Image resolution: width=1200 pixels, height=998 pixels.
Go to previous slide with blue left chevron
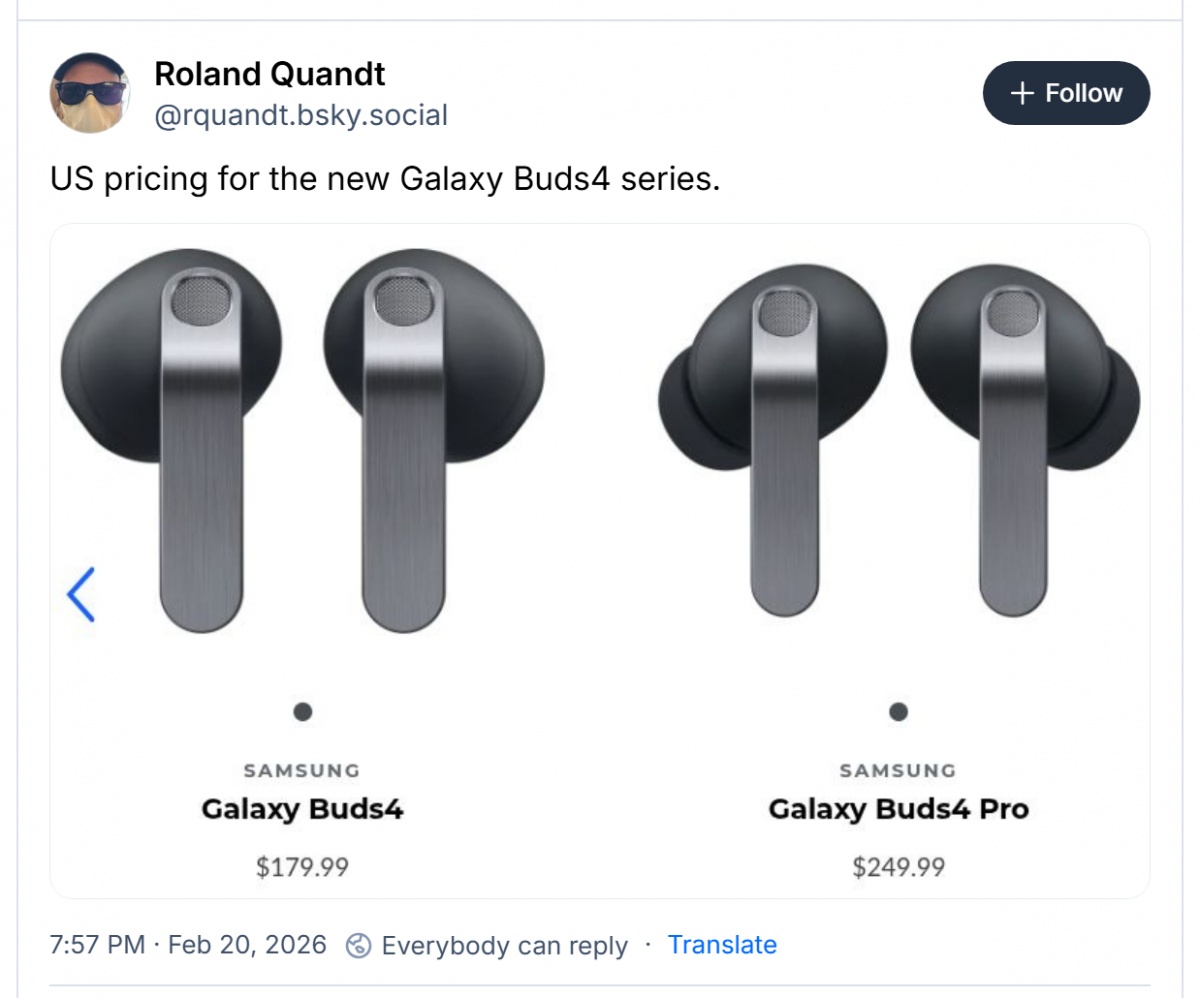(80, 595)
